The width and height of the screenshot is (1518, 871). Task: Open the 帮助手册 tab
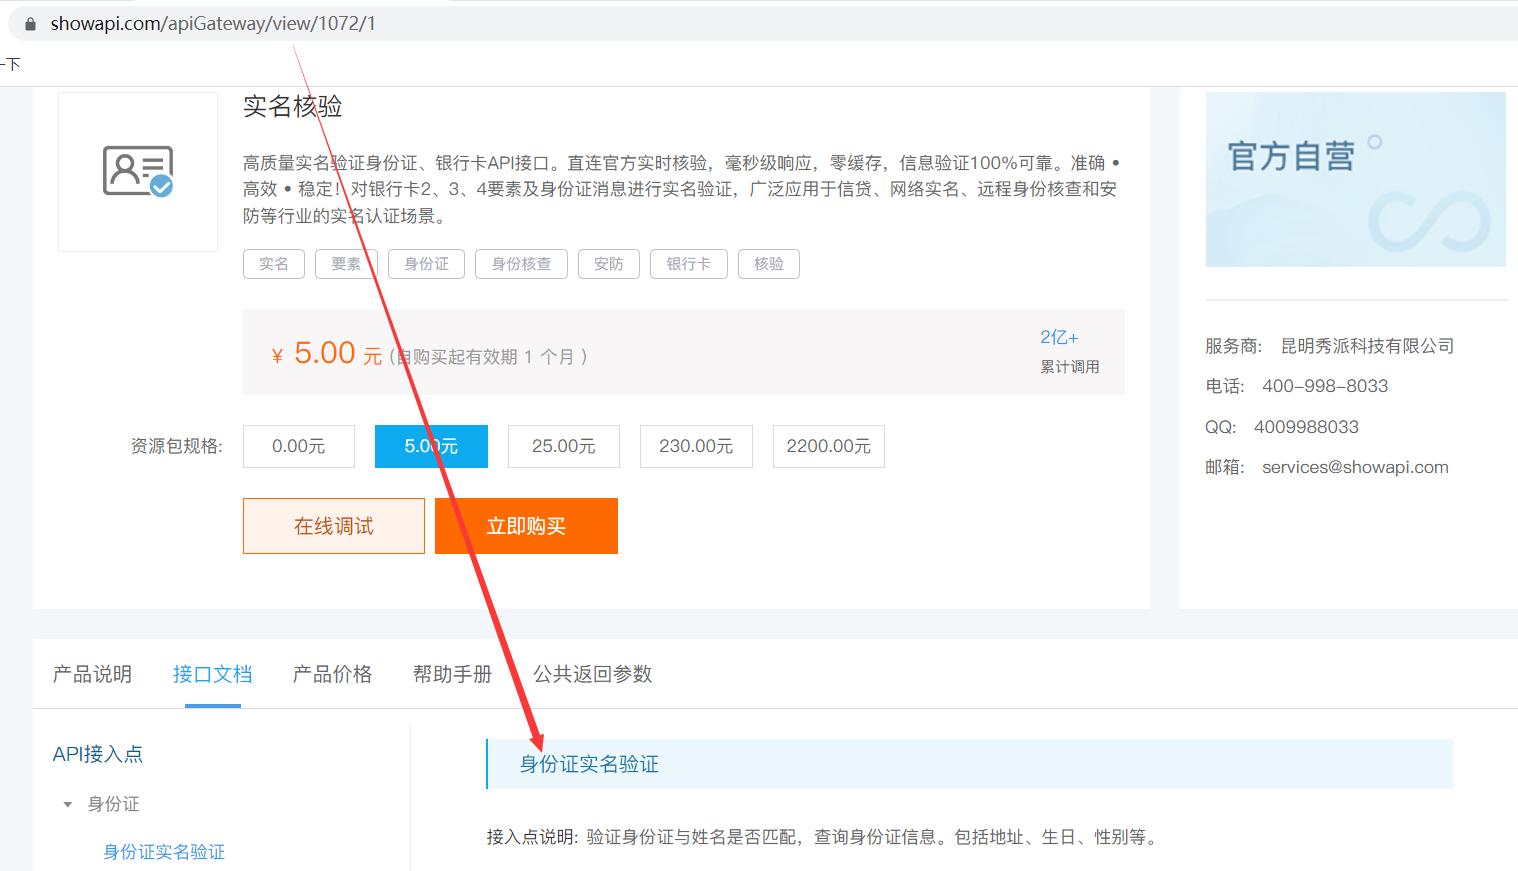tap(452, 674)
